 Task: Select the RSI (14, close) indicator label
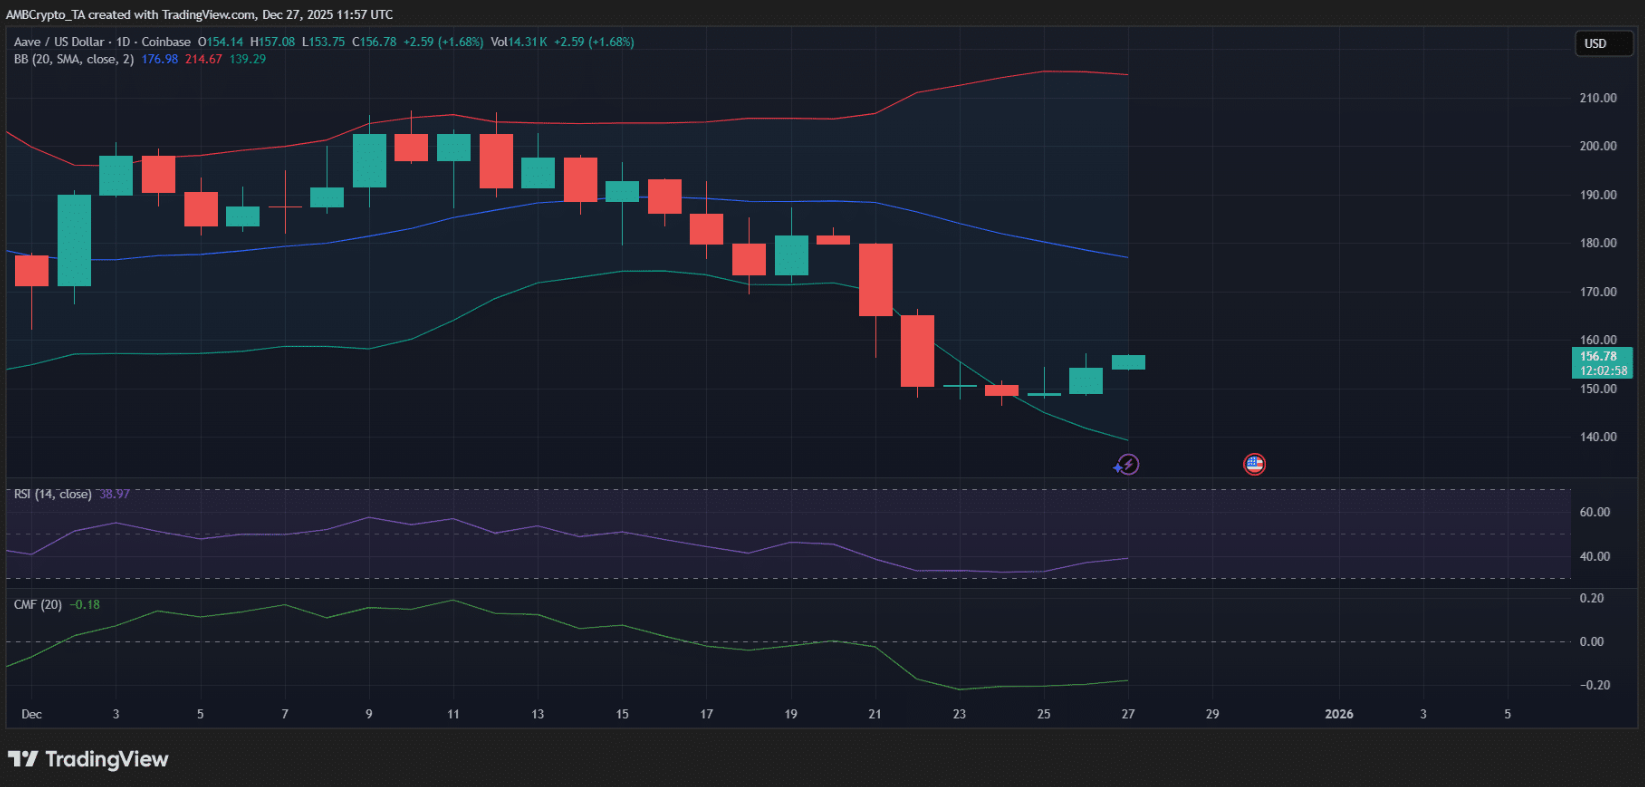coord(52,494)
